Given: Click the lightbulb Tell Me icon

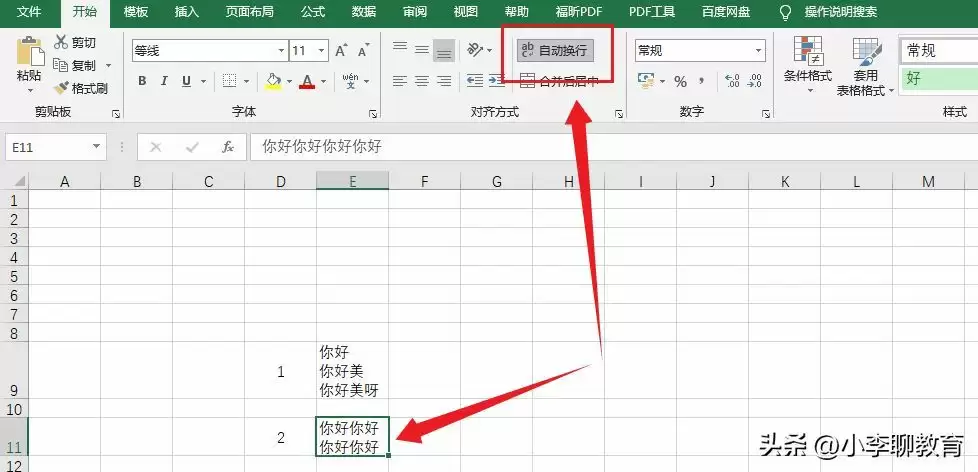Looking at the screenshot, I should click(x=787, y=12).
